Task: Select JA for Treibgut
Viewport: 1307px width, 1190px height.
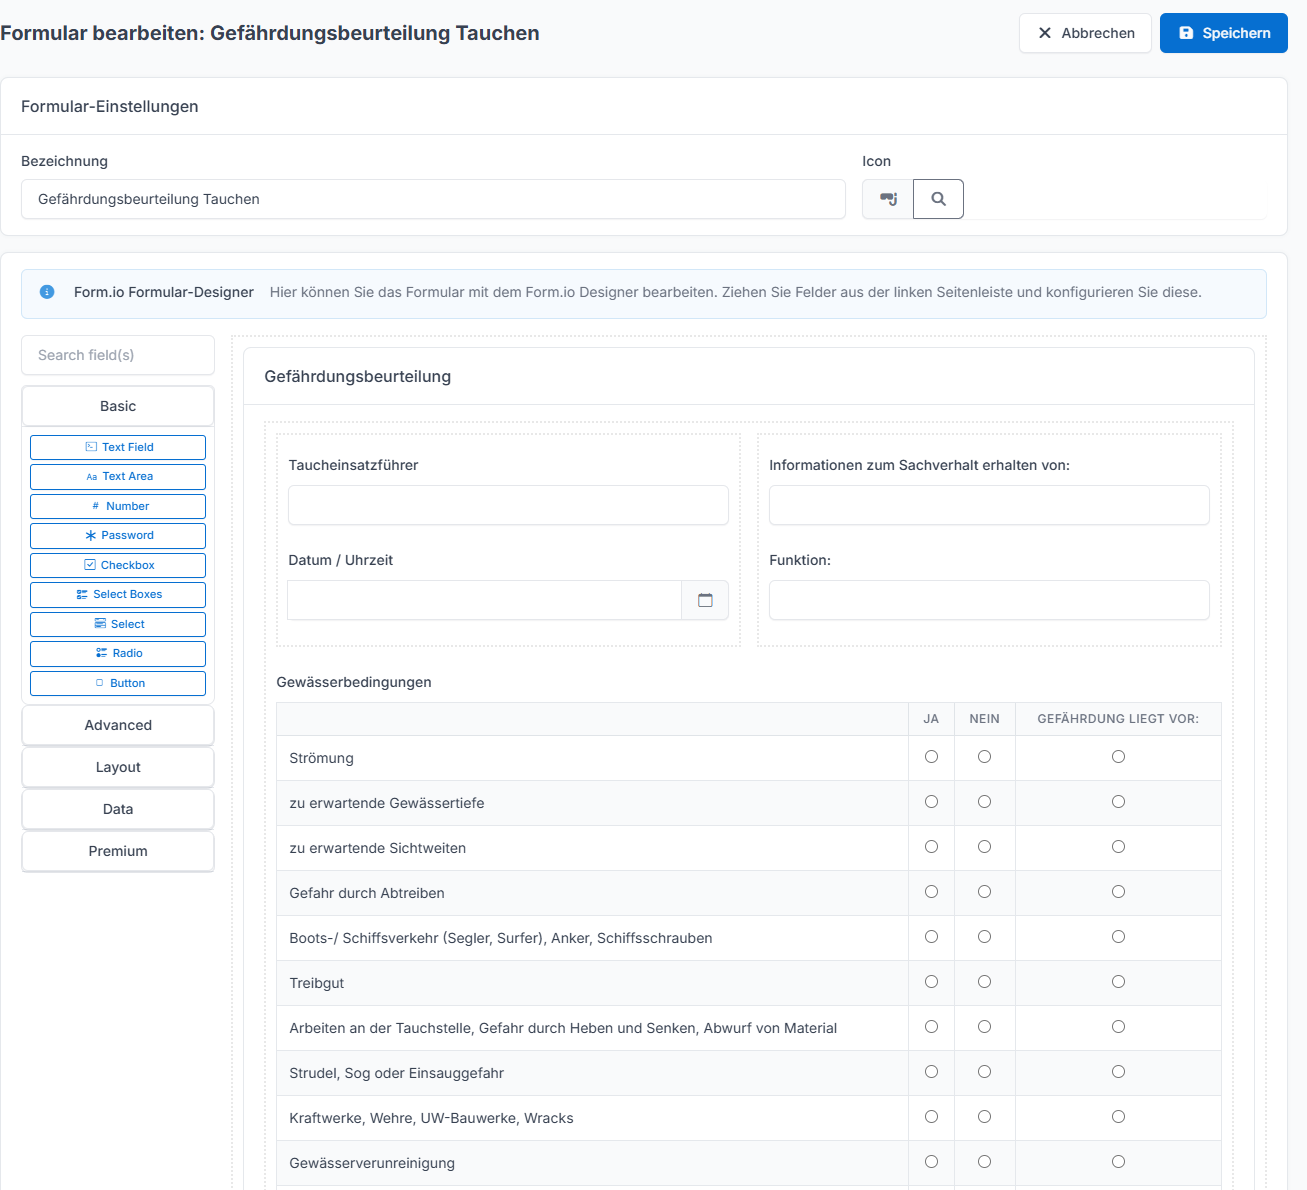Action: (931, 982)
